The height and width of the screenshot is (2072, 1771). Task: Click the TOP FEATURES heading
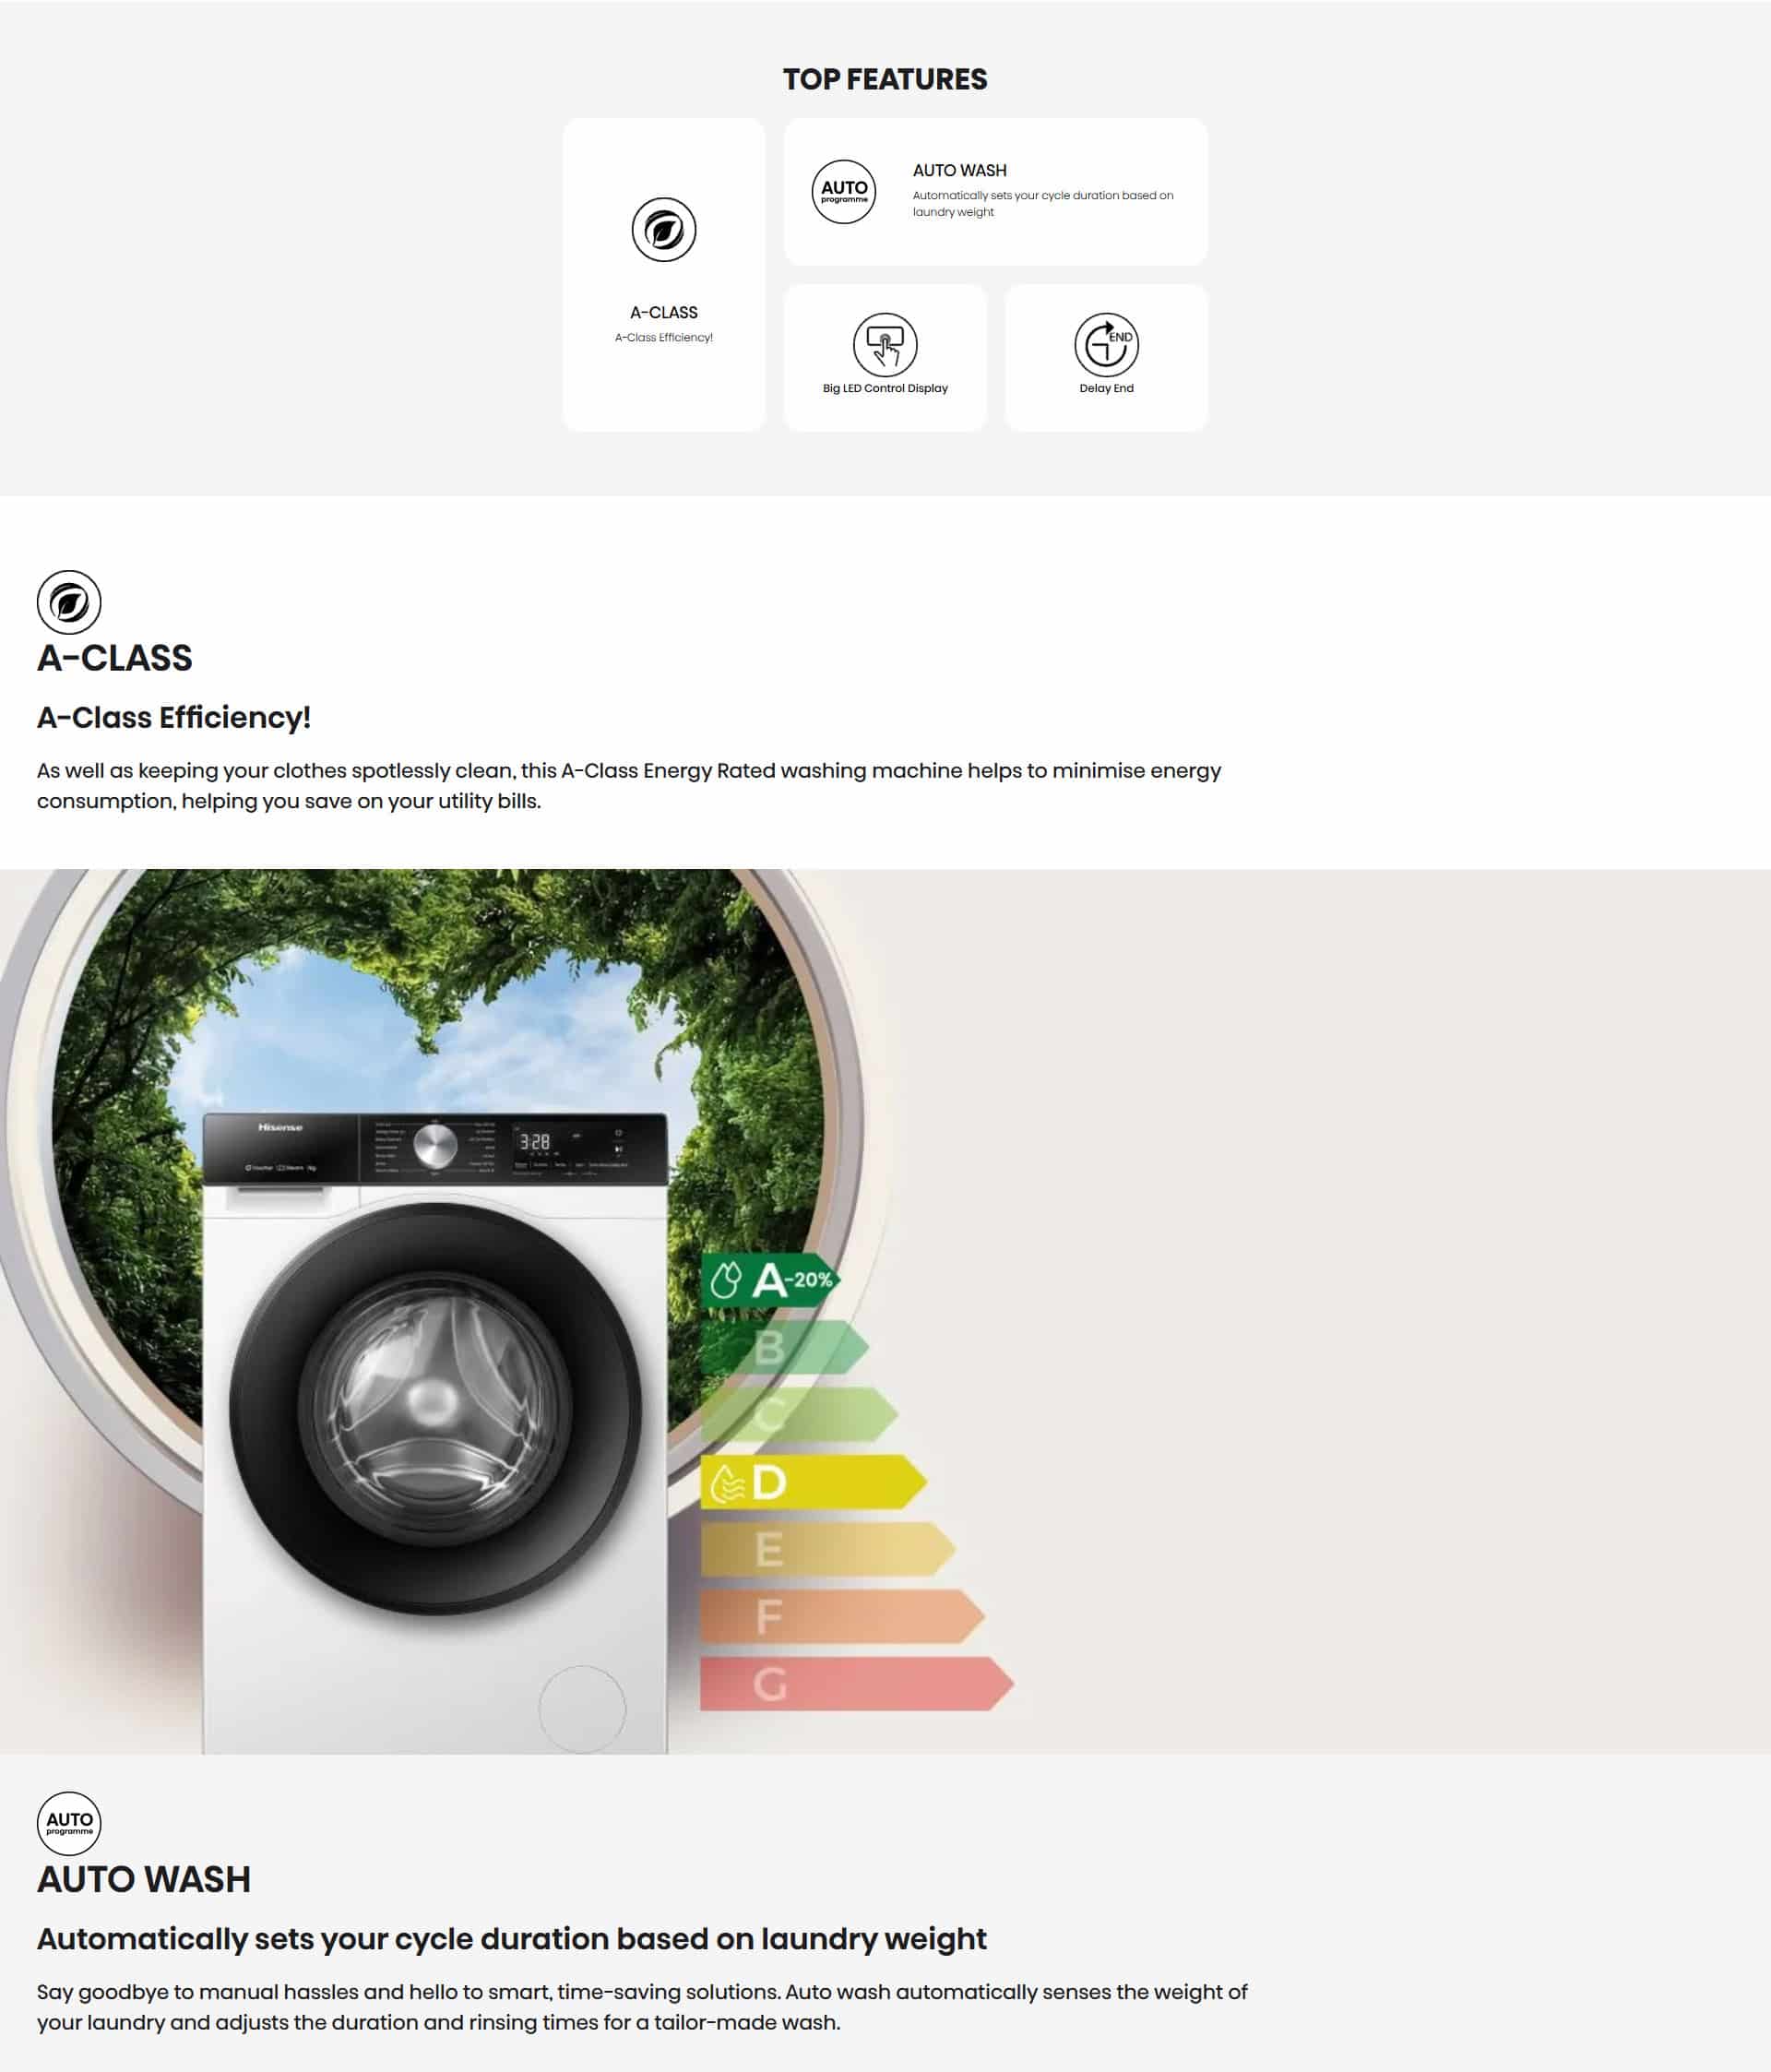[885, 80]
